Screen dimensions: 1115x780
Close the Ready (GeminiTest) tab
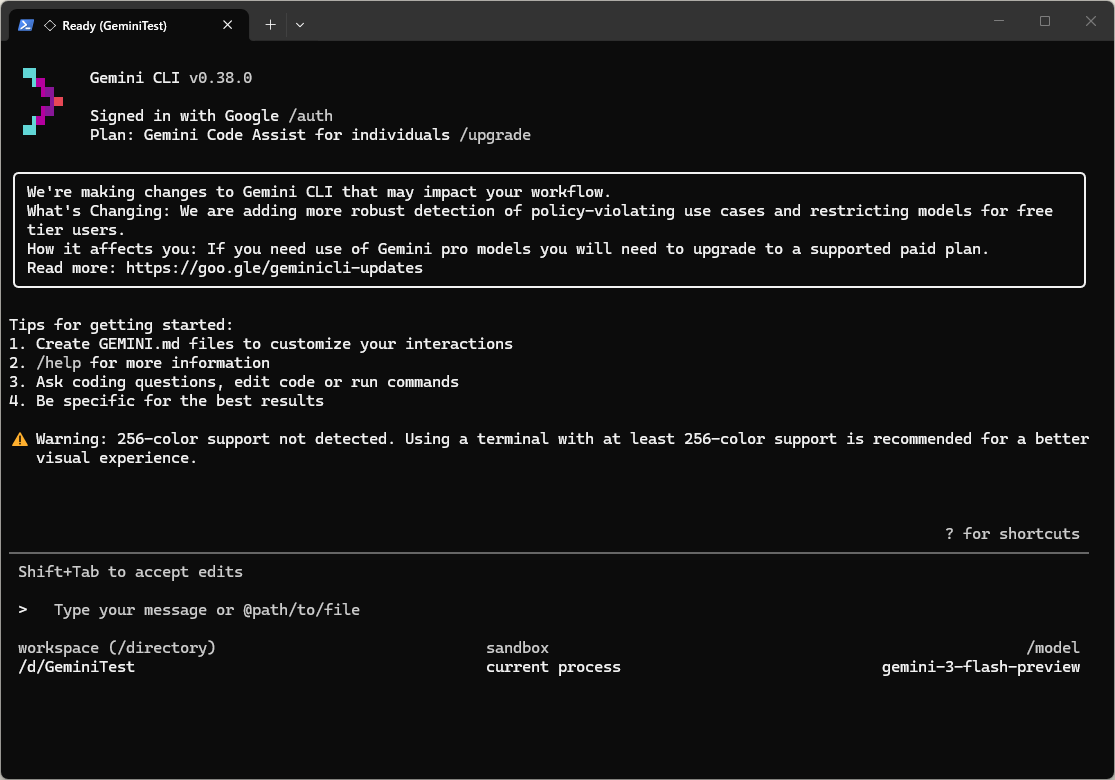point(232,25)
